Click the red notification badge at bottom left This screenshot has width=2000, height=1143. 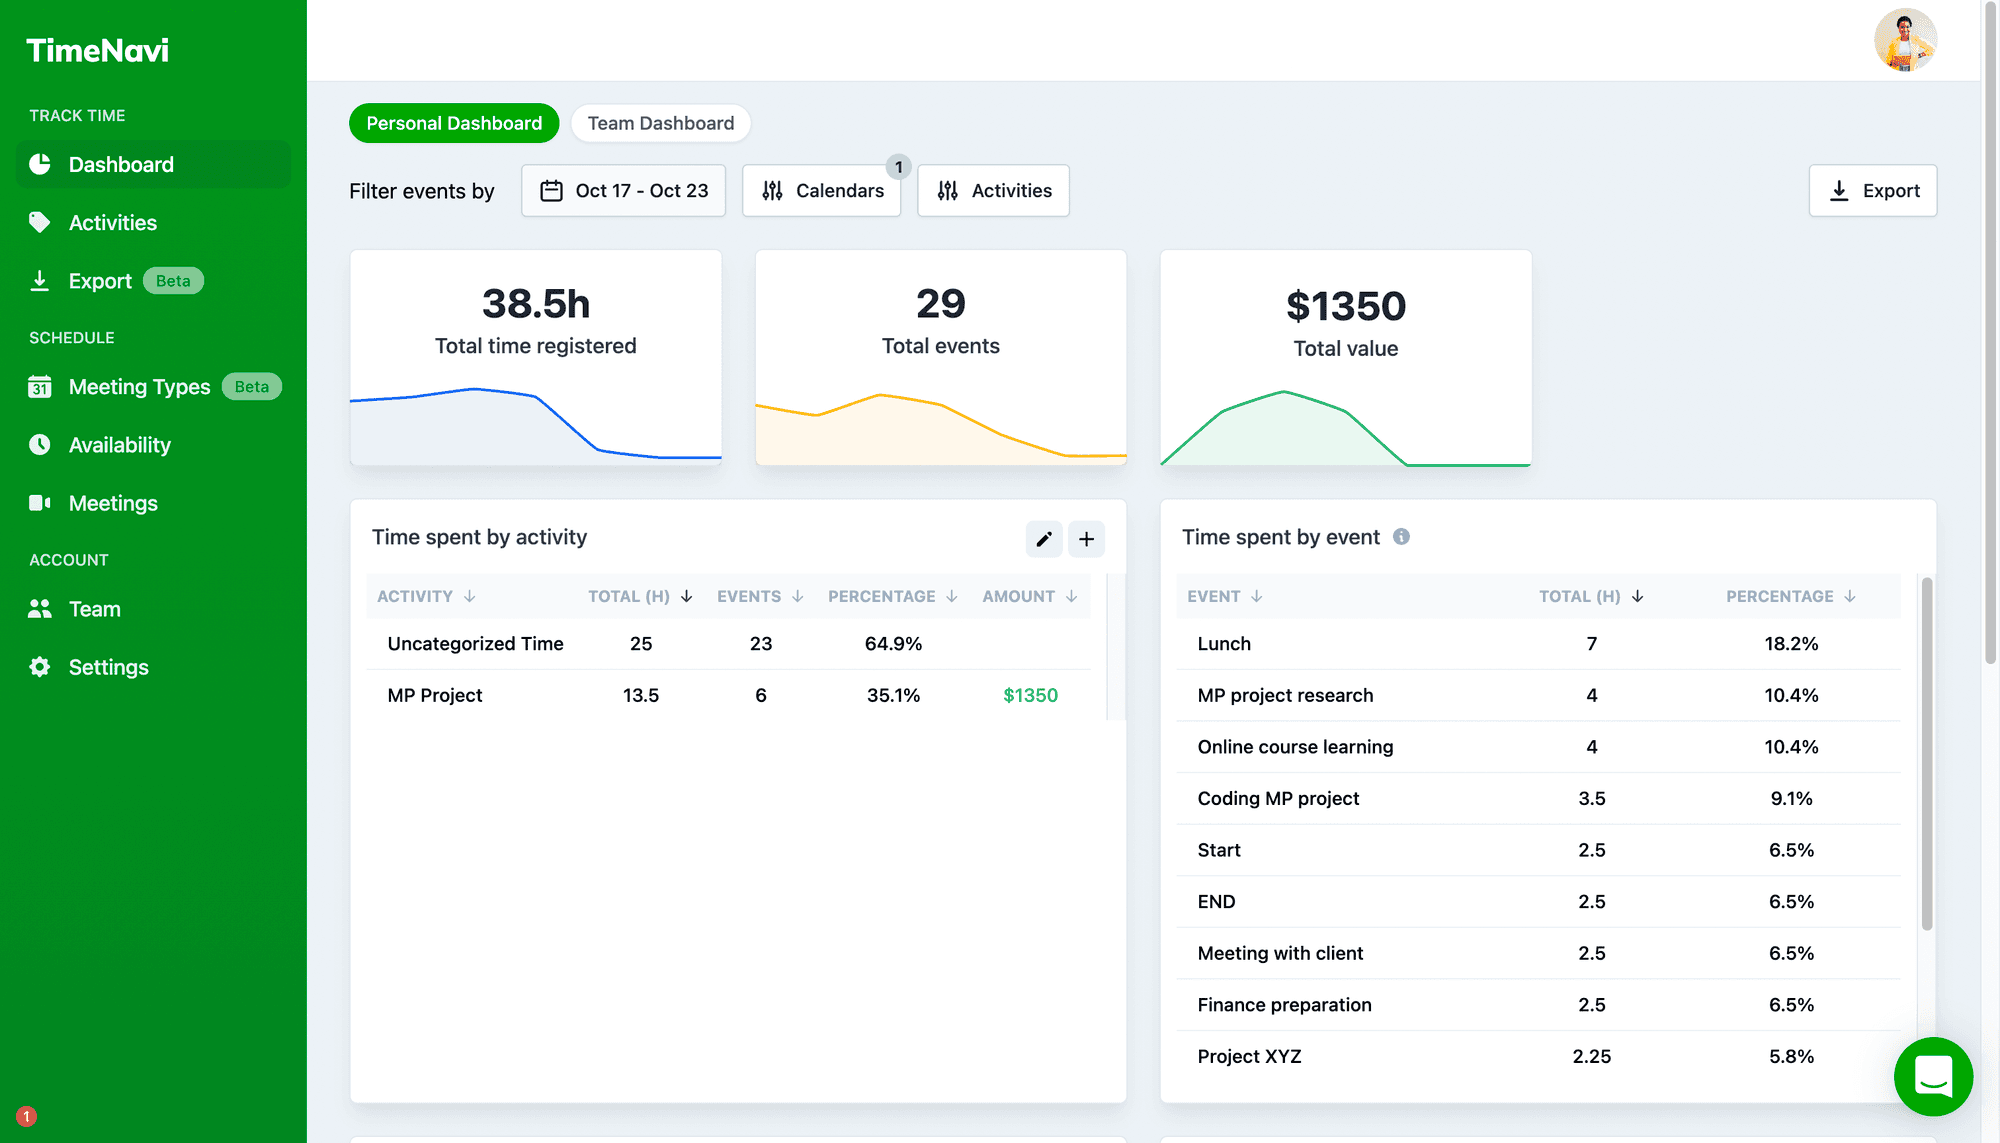pos(27,1116)
